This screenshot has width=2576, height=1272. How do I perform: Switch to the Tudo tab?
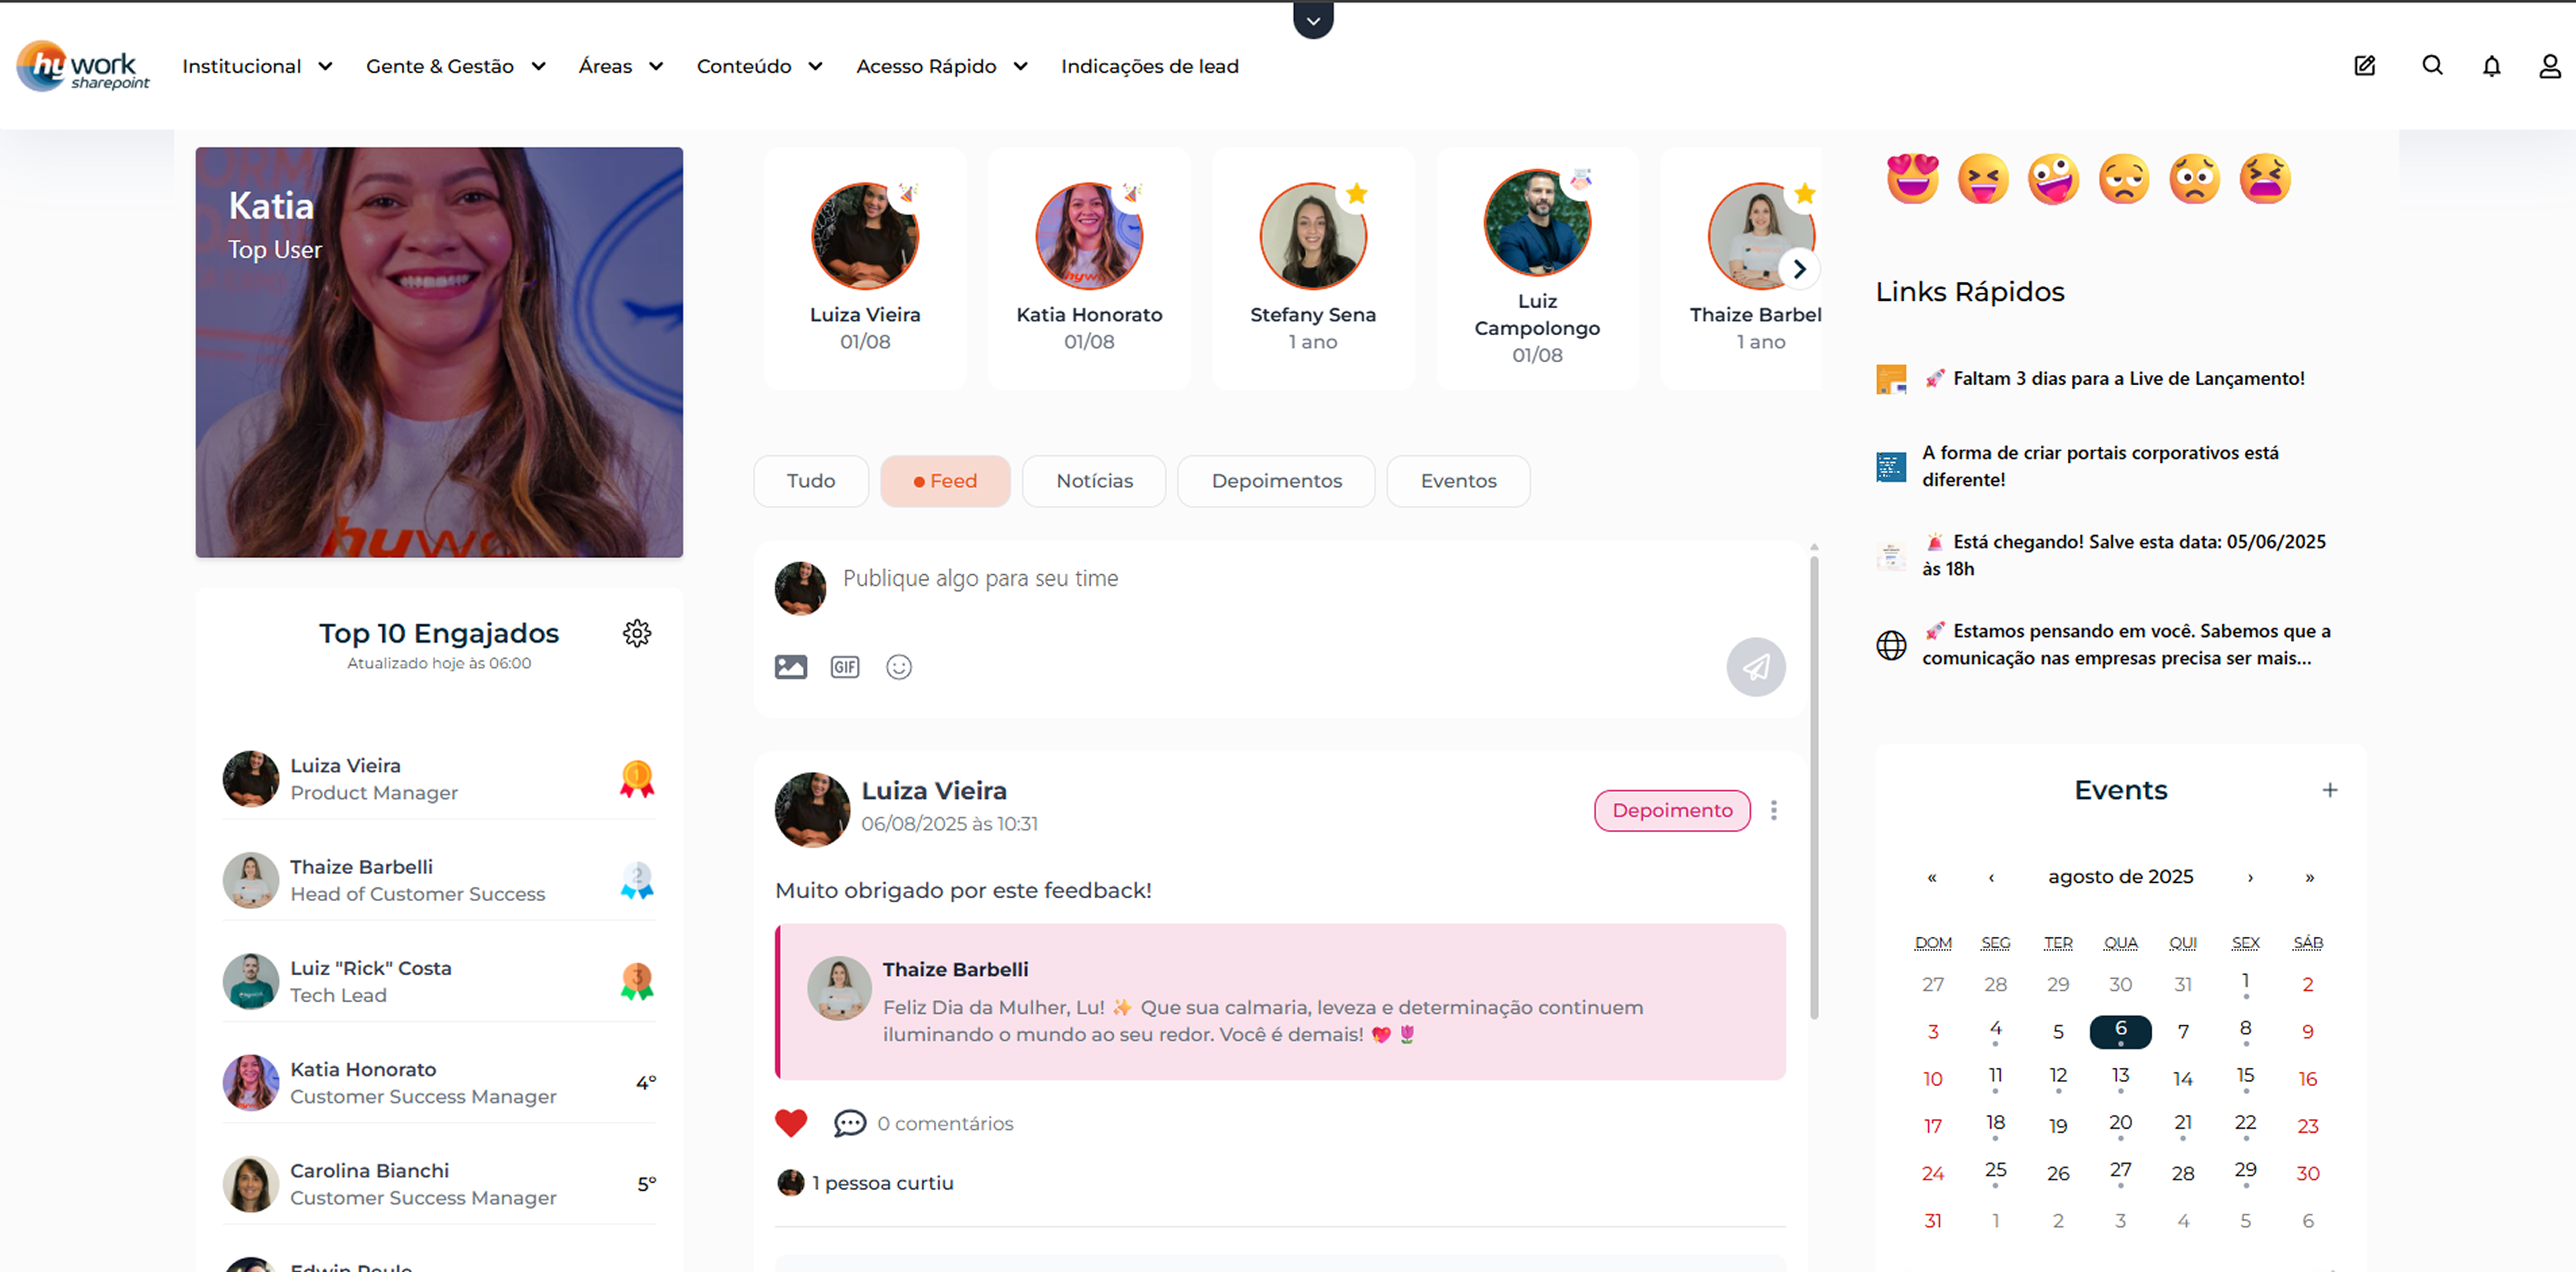810,481
